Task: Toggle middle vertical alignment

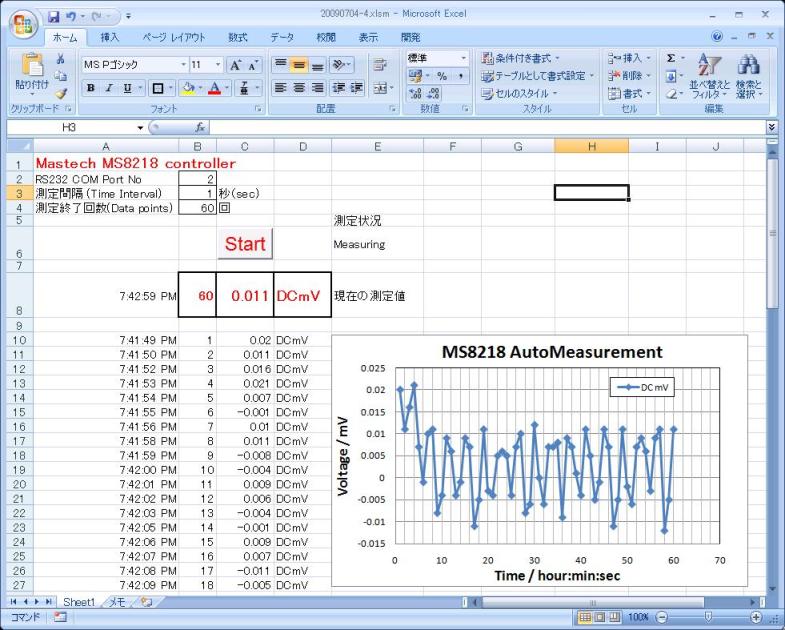Action: tap(299, 65)
